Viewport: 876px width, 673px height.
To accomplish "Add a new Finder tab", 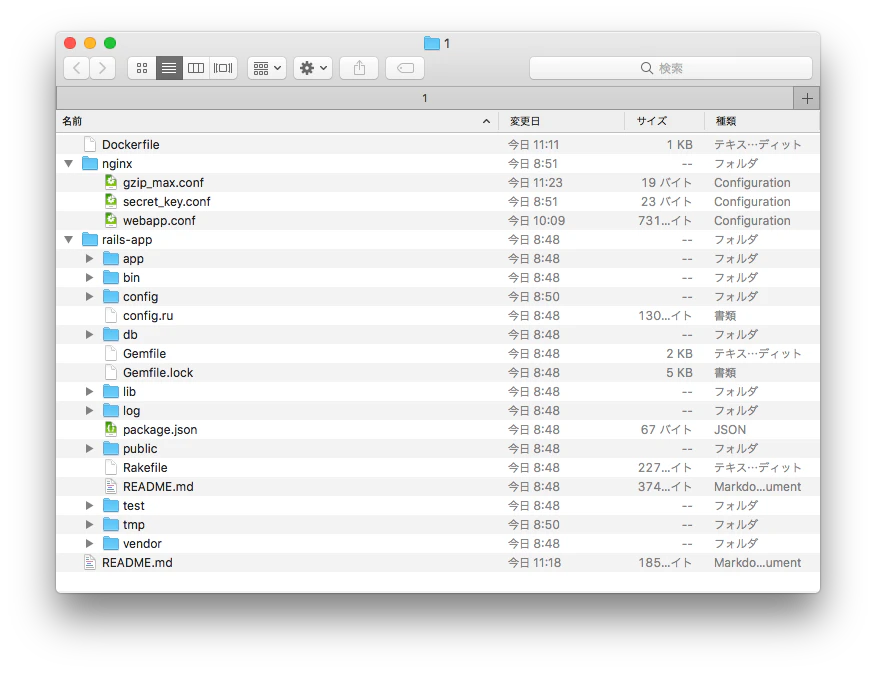I will coord(807,98).
